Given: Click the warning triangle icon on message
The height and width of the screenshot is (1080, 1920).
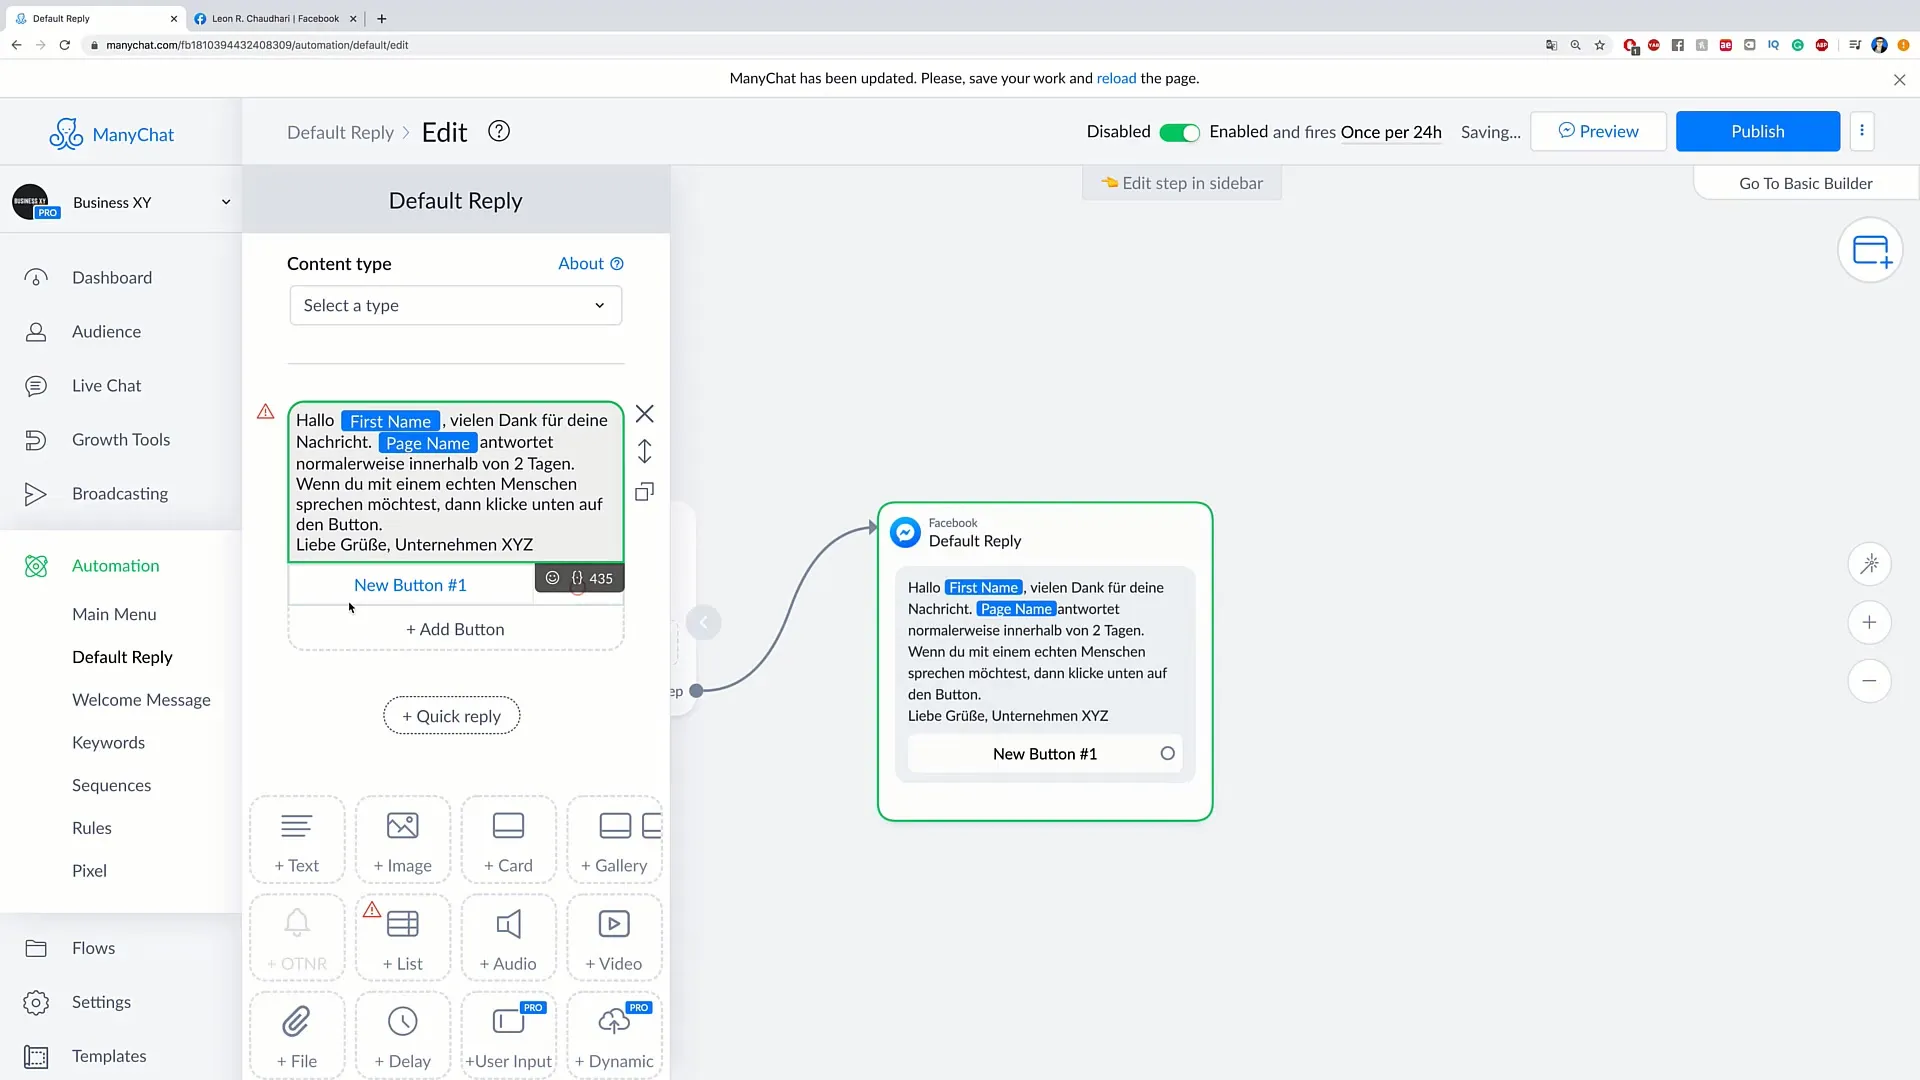Looking at the screenshot, I should tap(265, 411).
